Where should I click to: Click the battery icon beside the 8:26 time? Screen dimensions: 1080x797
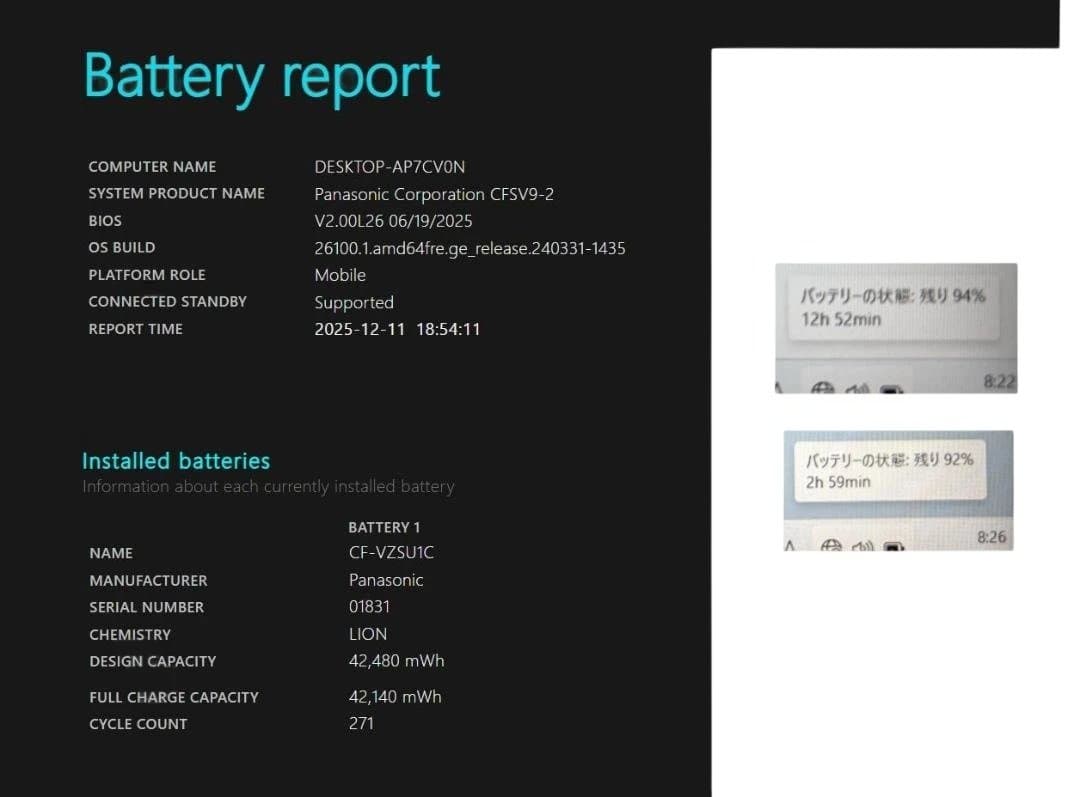pyautogui.click(x=893, y=548)
